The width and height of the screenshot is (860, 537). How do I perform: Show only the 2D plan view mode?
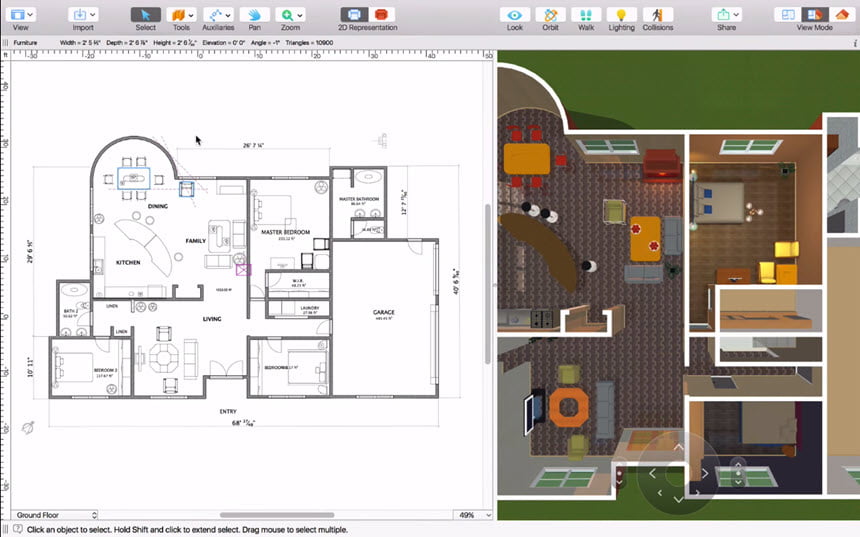[788, 15]
